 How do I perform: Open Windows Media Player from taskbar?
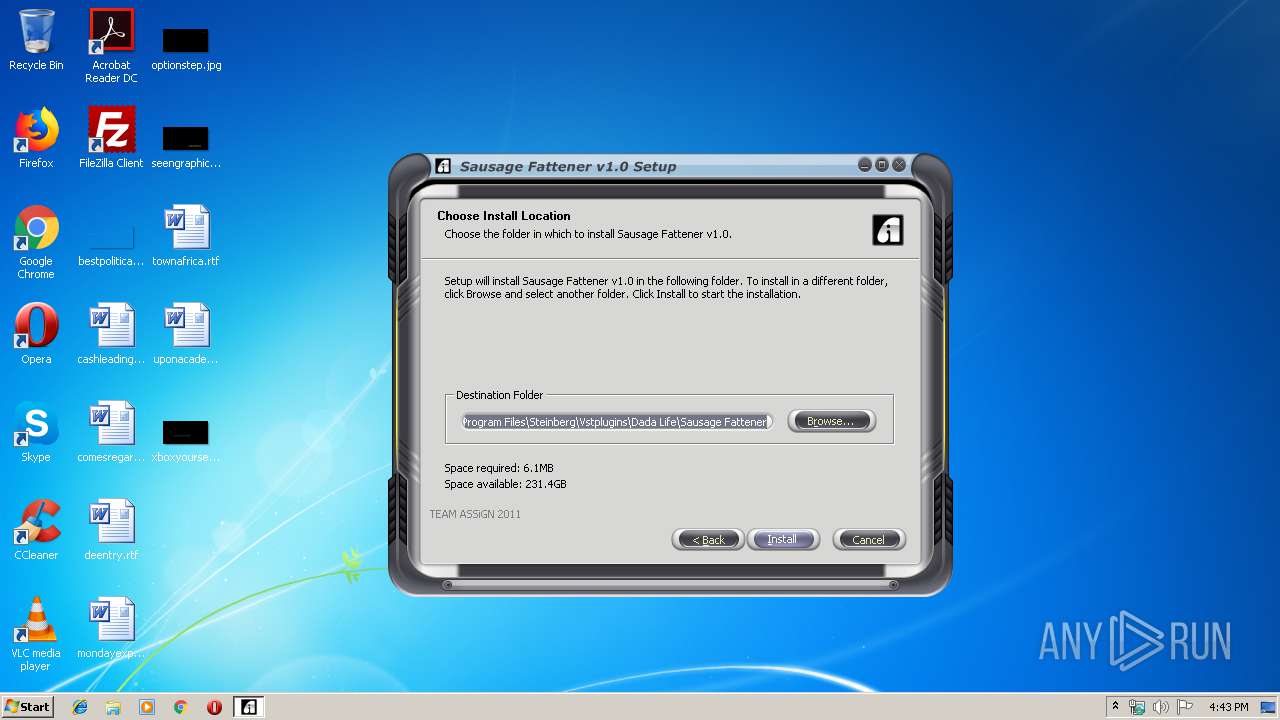pos(147,707)
